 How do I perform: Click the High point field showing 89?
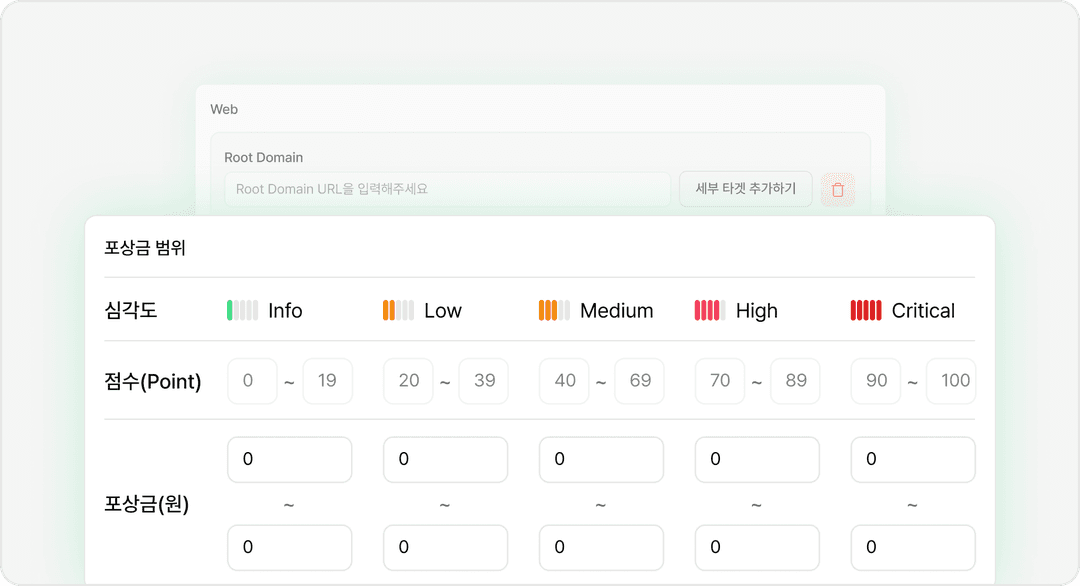pyautogui.click(x=796, y=381)
